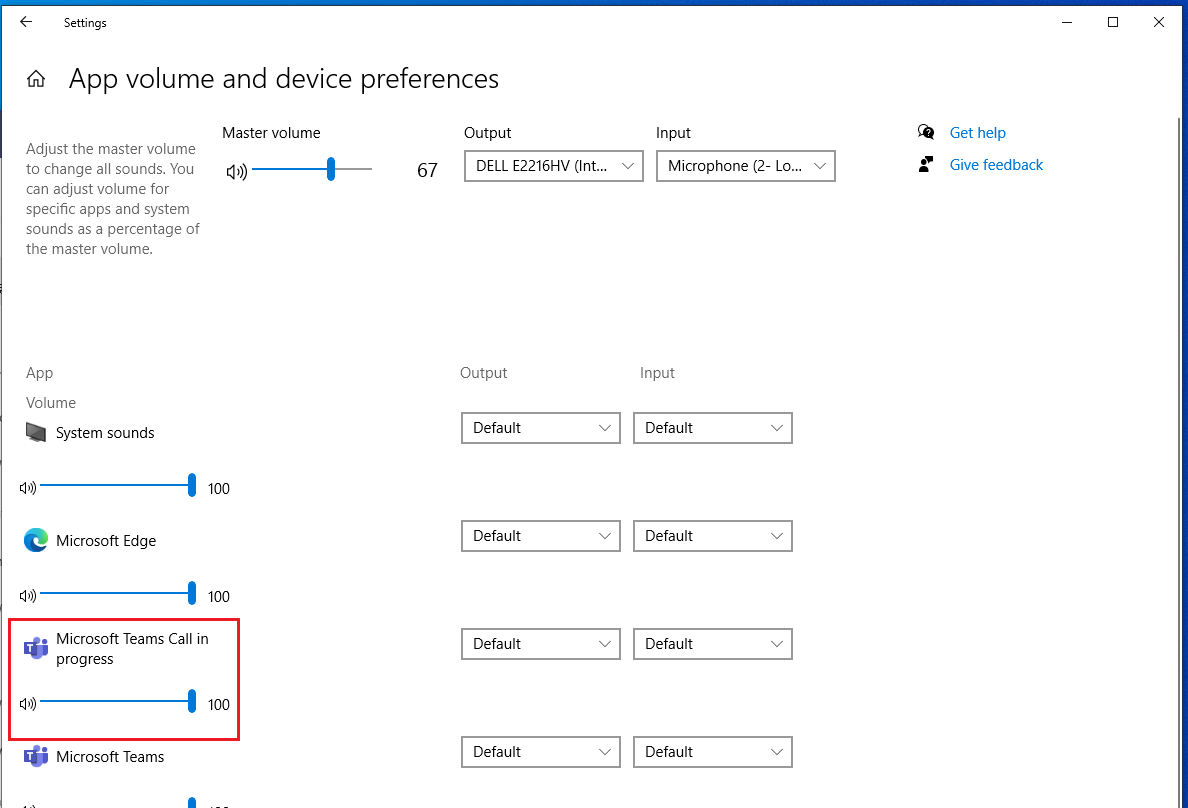The image size is (1188, 808).
Task: Click the Microsoft Edge volume value "100"
Action: 219,597
